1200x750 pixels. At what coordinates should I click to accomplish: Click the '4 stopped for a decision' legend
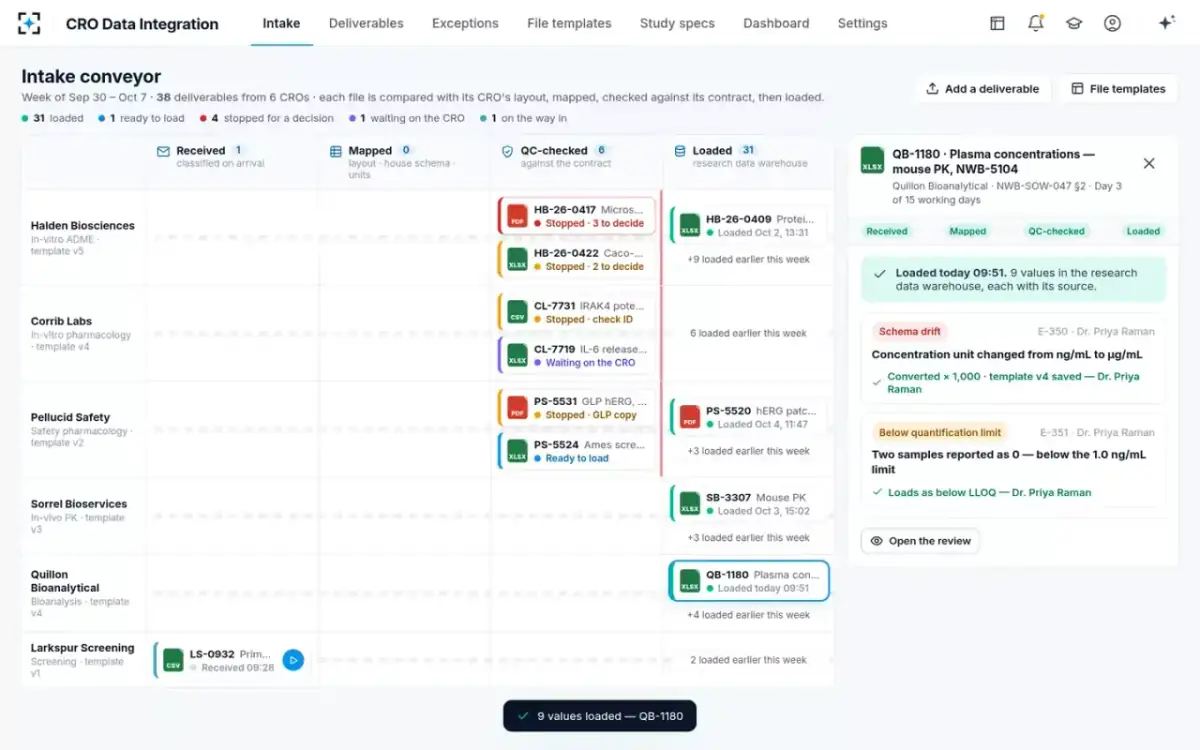[266, 118]
